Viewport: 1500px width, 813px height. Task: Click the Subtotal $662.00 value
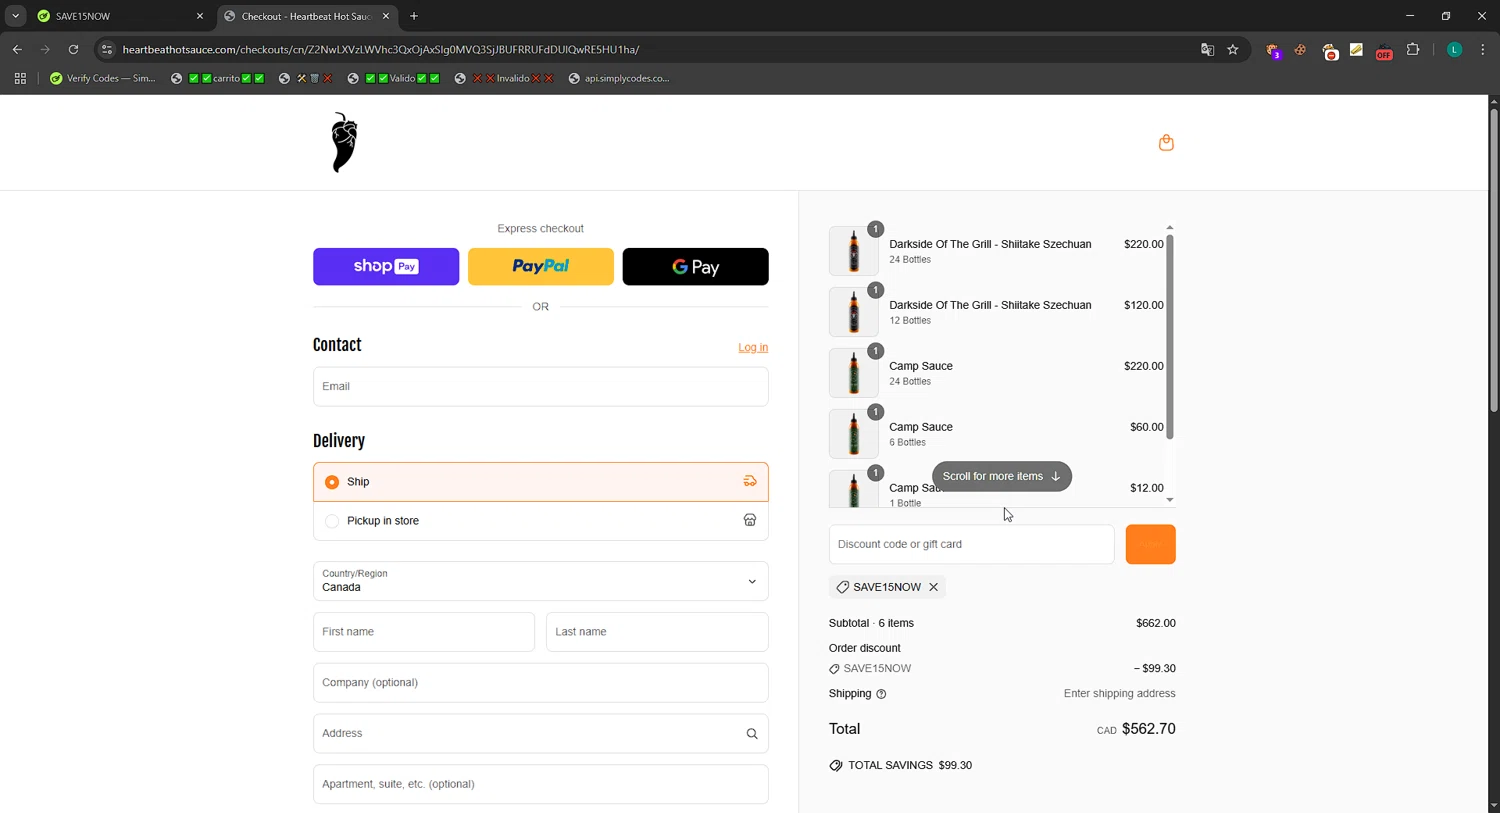(x=1156, y=623)
